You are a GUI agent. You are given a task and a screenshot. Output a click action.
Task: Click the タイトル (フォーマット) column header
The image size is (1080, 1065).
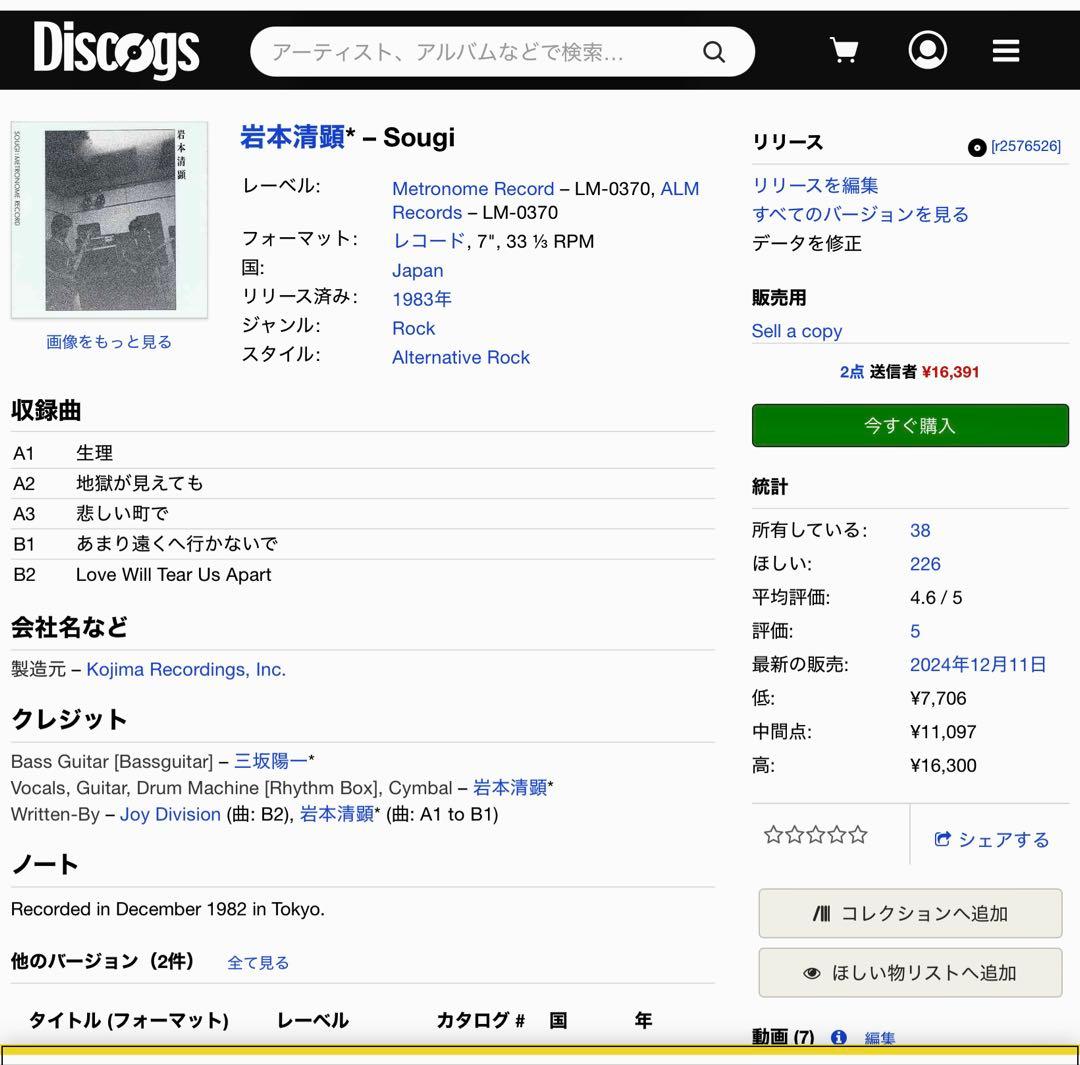pyautogui.click(x=129, y=1020)
